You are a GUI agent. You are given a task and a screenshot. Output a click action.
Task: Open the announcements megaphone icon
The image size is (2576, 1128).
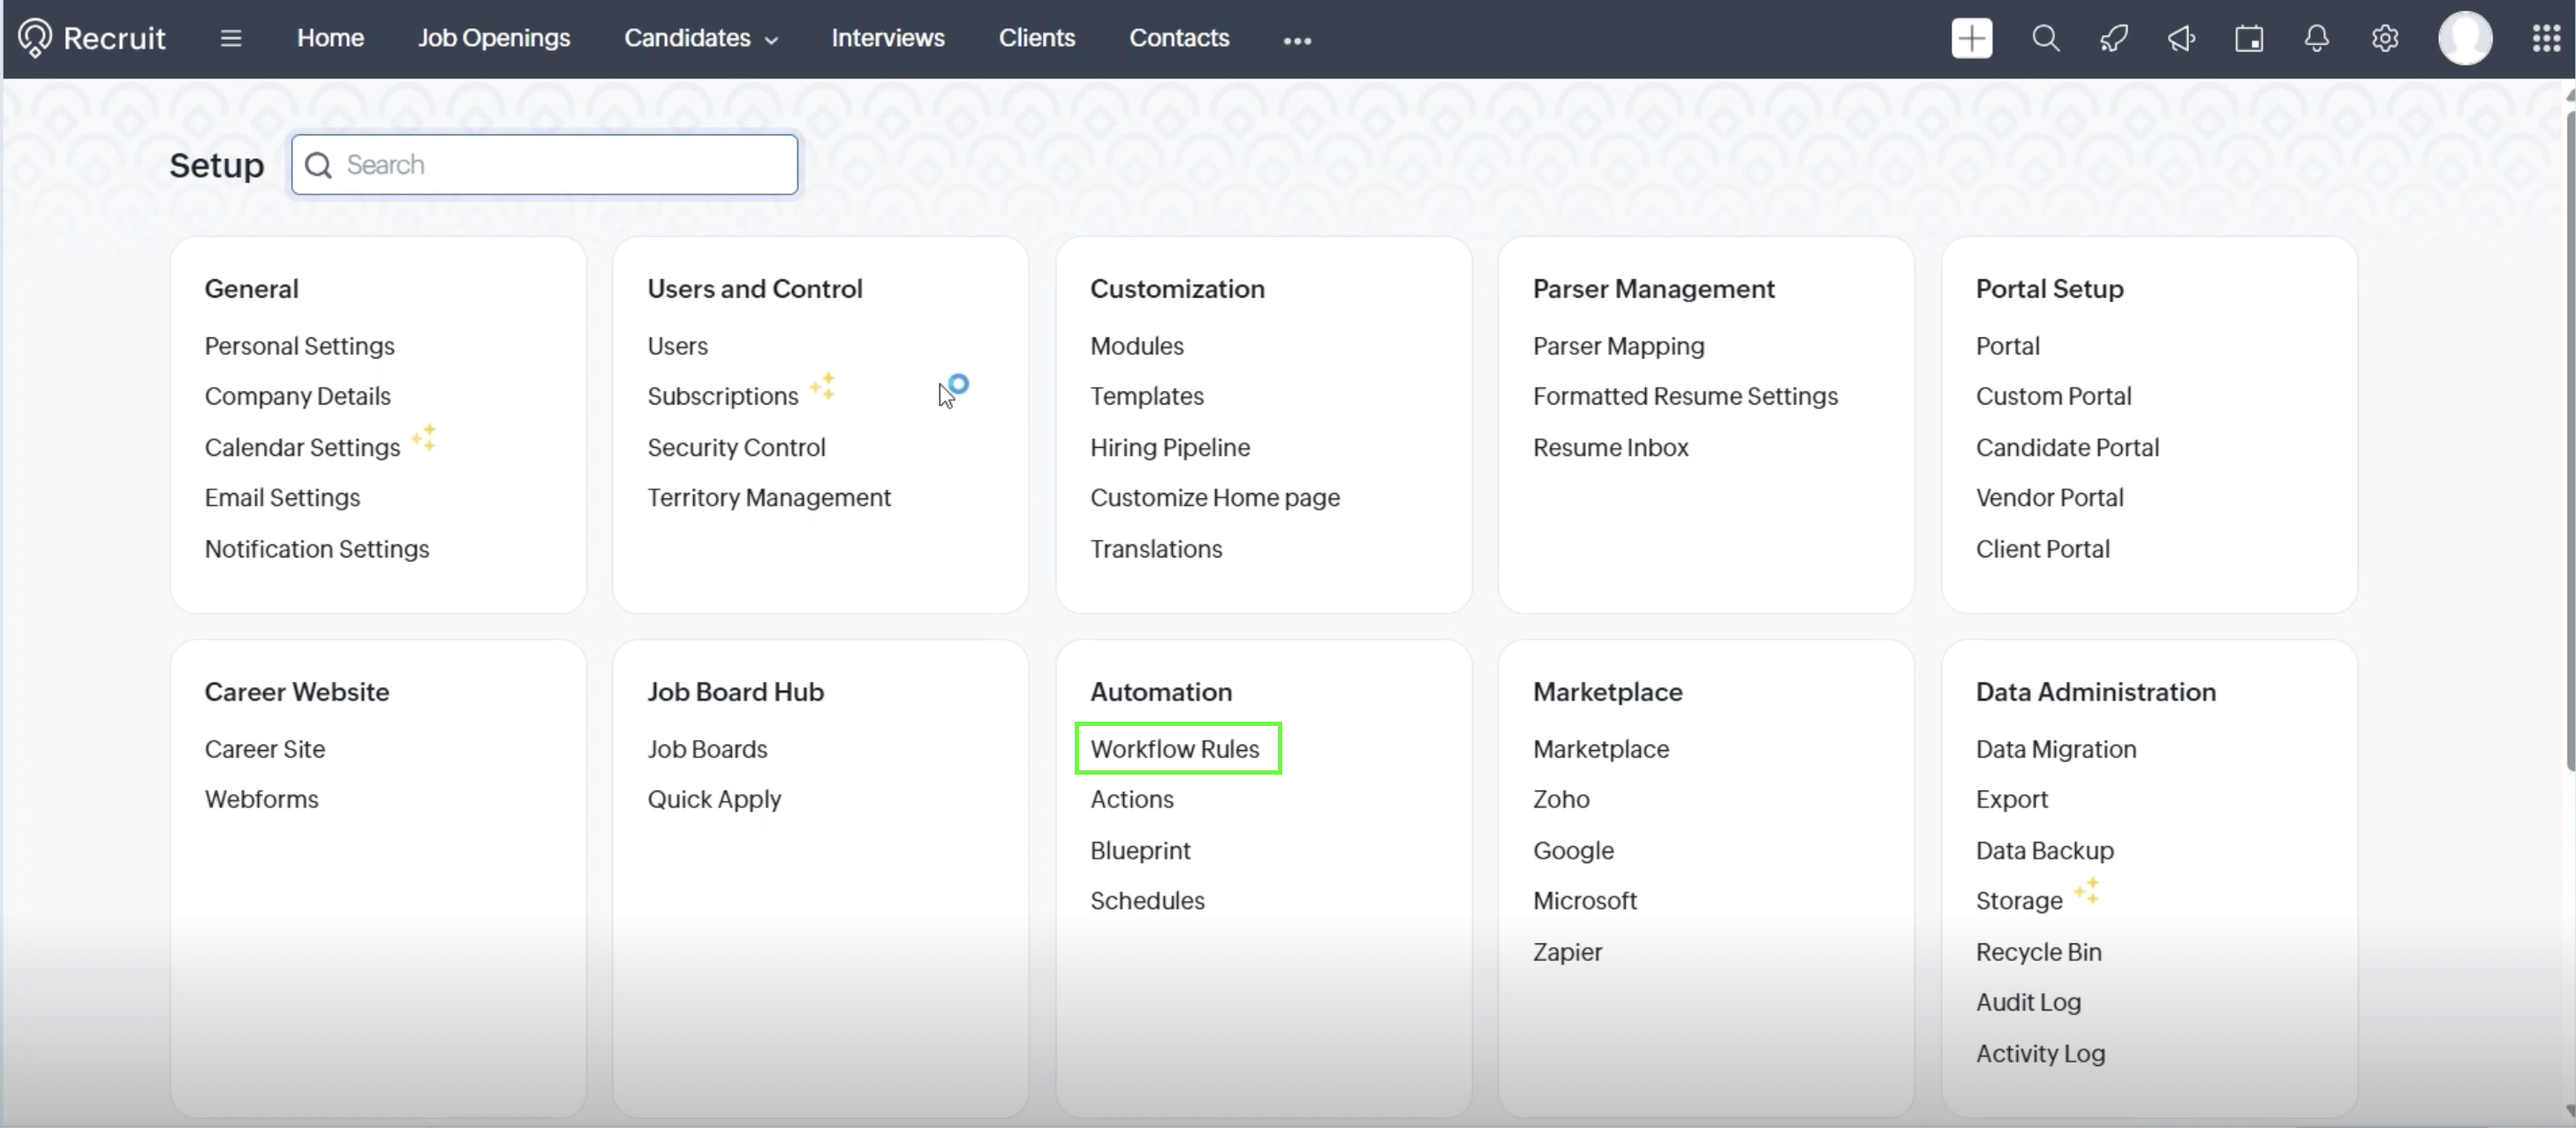tap(2181, 39)
